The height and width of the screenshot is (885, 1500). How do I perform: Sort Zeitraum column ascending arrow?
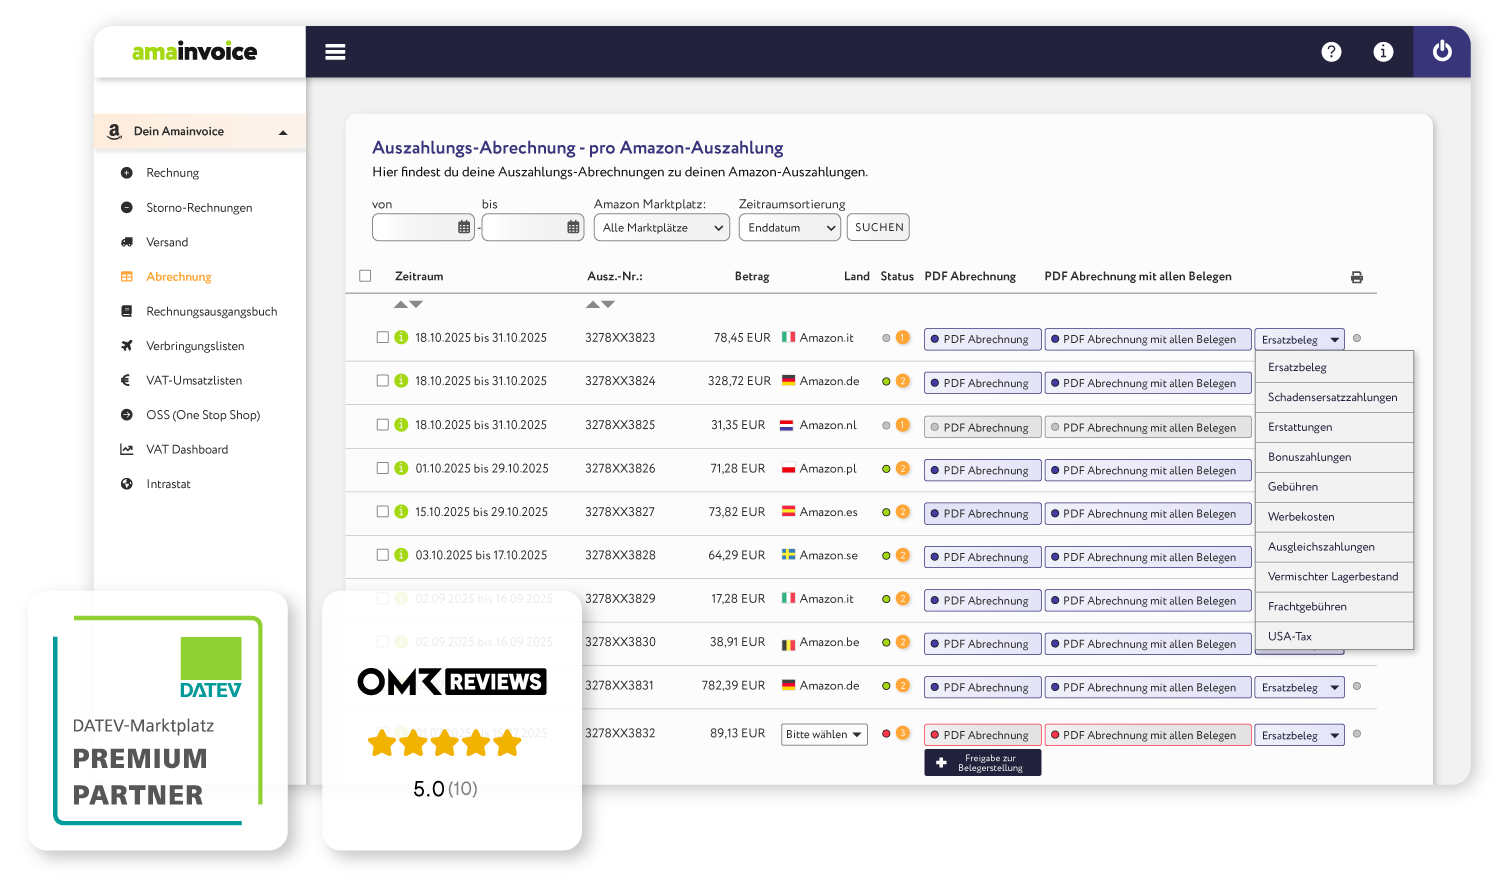point(401,304)
